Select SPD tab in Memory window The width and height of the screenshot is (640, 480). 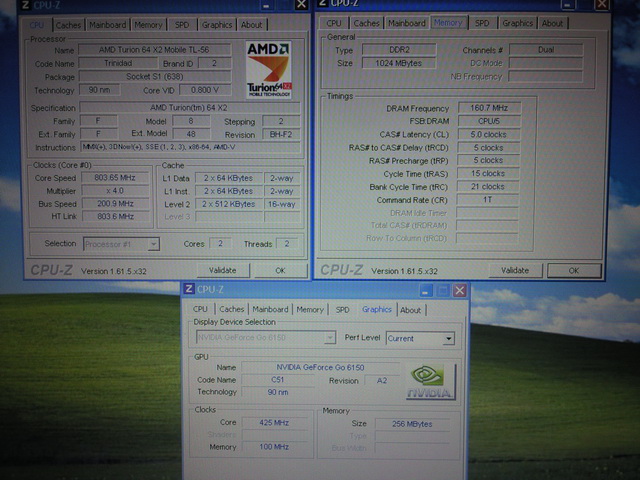[x=482, y=23]
